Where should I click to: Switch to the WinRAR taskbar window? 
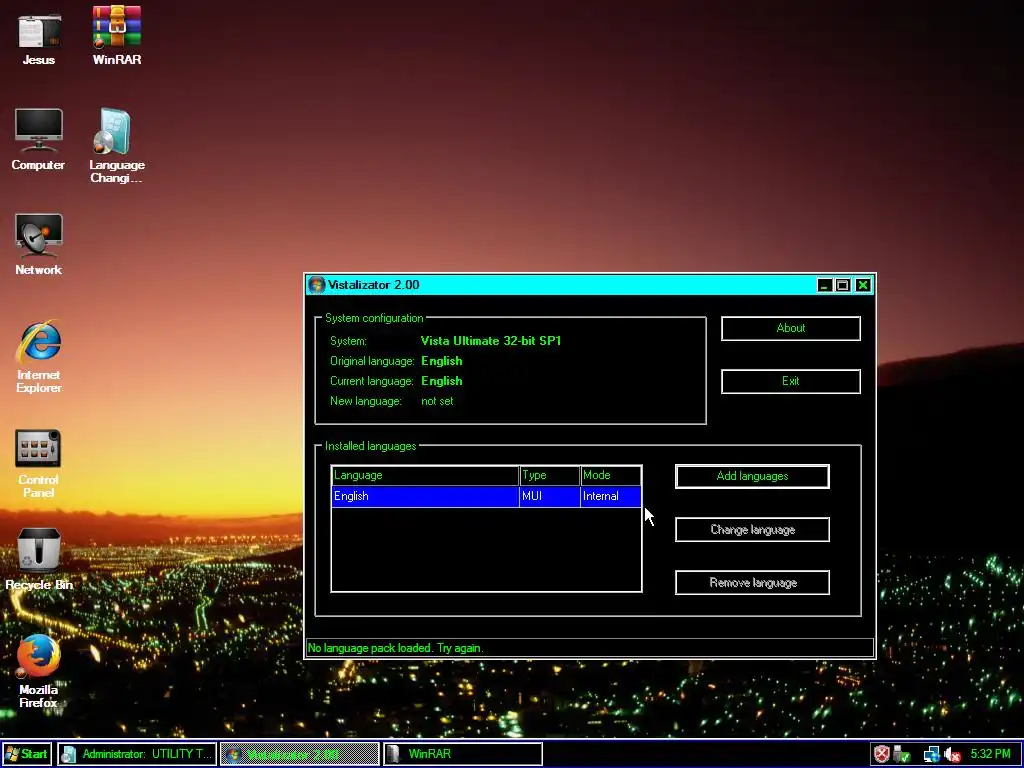(x=462, y=754)
